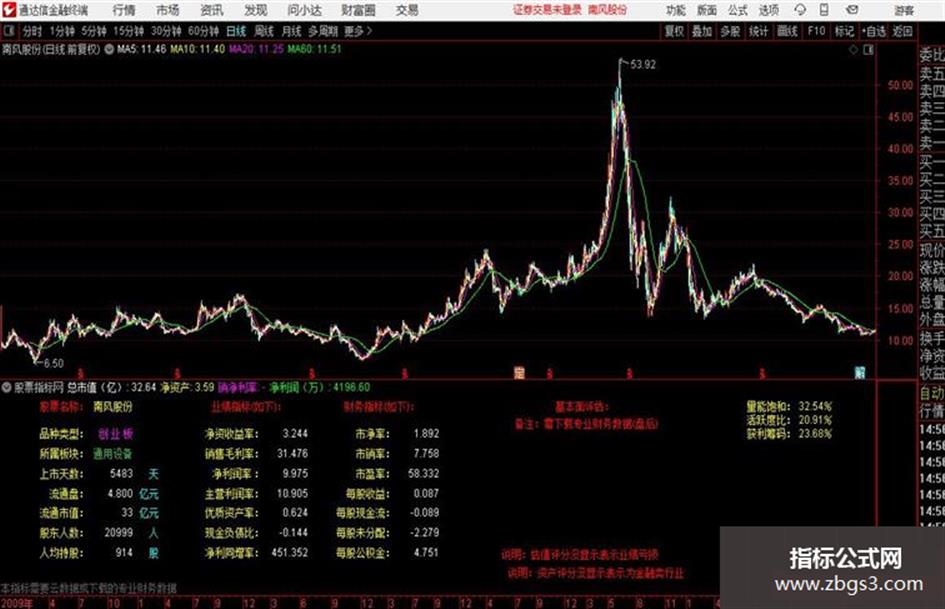Click the Tongdaxin red logo icon
The width and height of the screenshot is (945, 609).
click(8, 10)
